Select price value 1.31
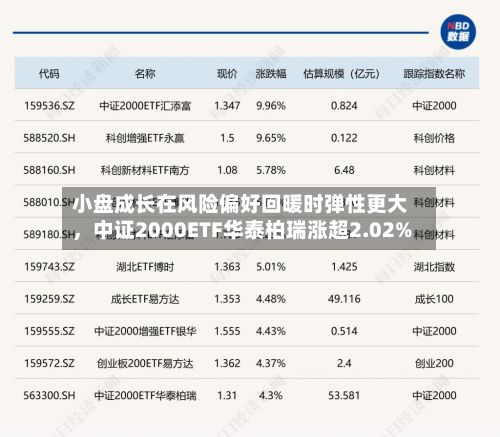Viewport: 500px width, 437px height. click(227, 395)
